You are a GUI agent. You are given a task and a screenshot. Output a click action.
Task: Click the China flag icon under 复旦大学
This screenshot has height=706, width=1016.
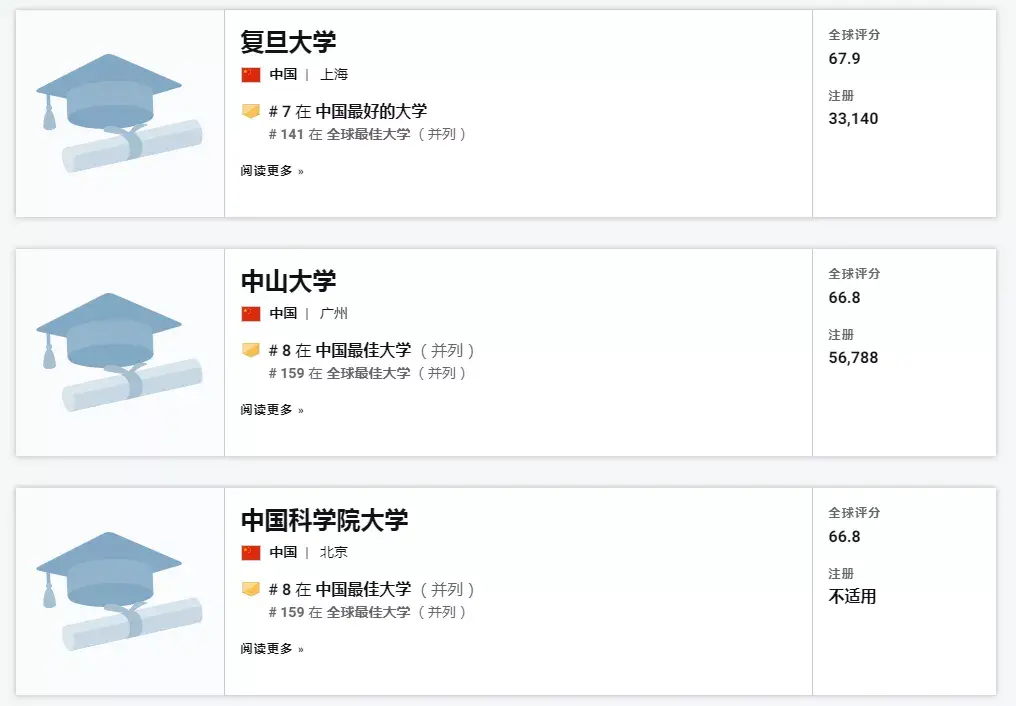point(251,74)
